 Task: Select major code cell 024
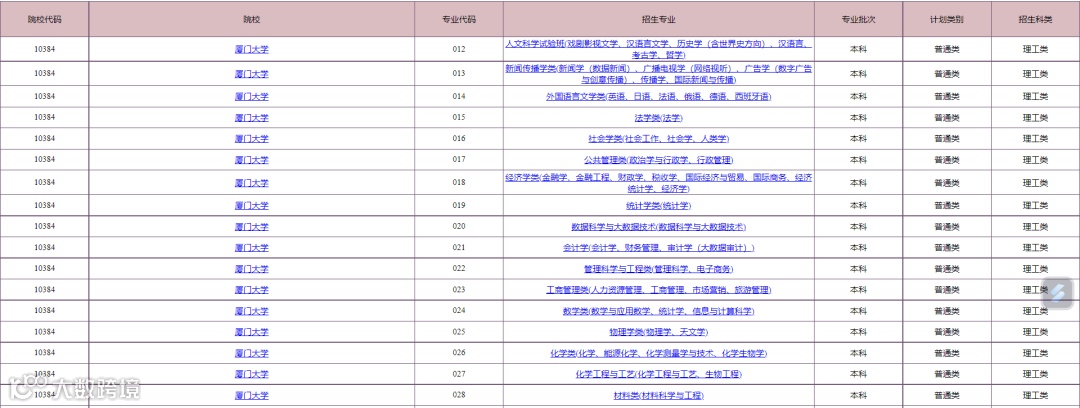pyautogui.click(x=459, y=310)
